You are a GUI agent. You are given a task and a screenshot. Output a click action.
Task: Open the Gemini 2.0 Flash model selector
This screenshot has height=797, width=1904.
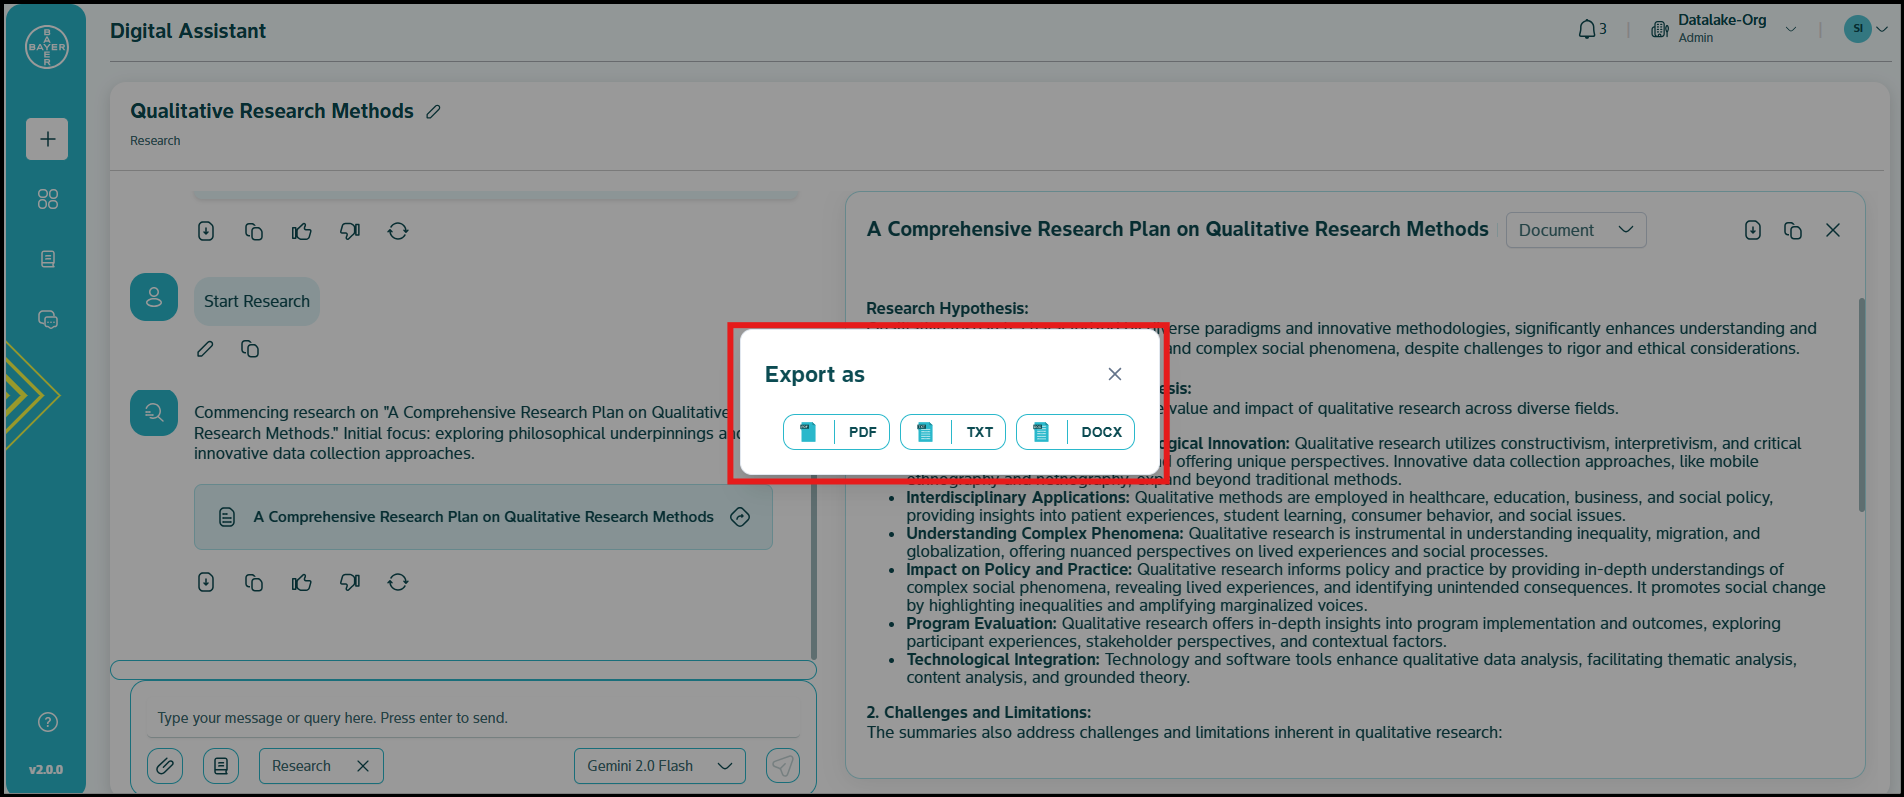point(659,766)
